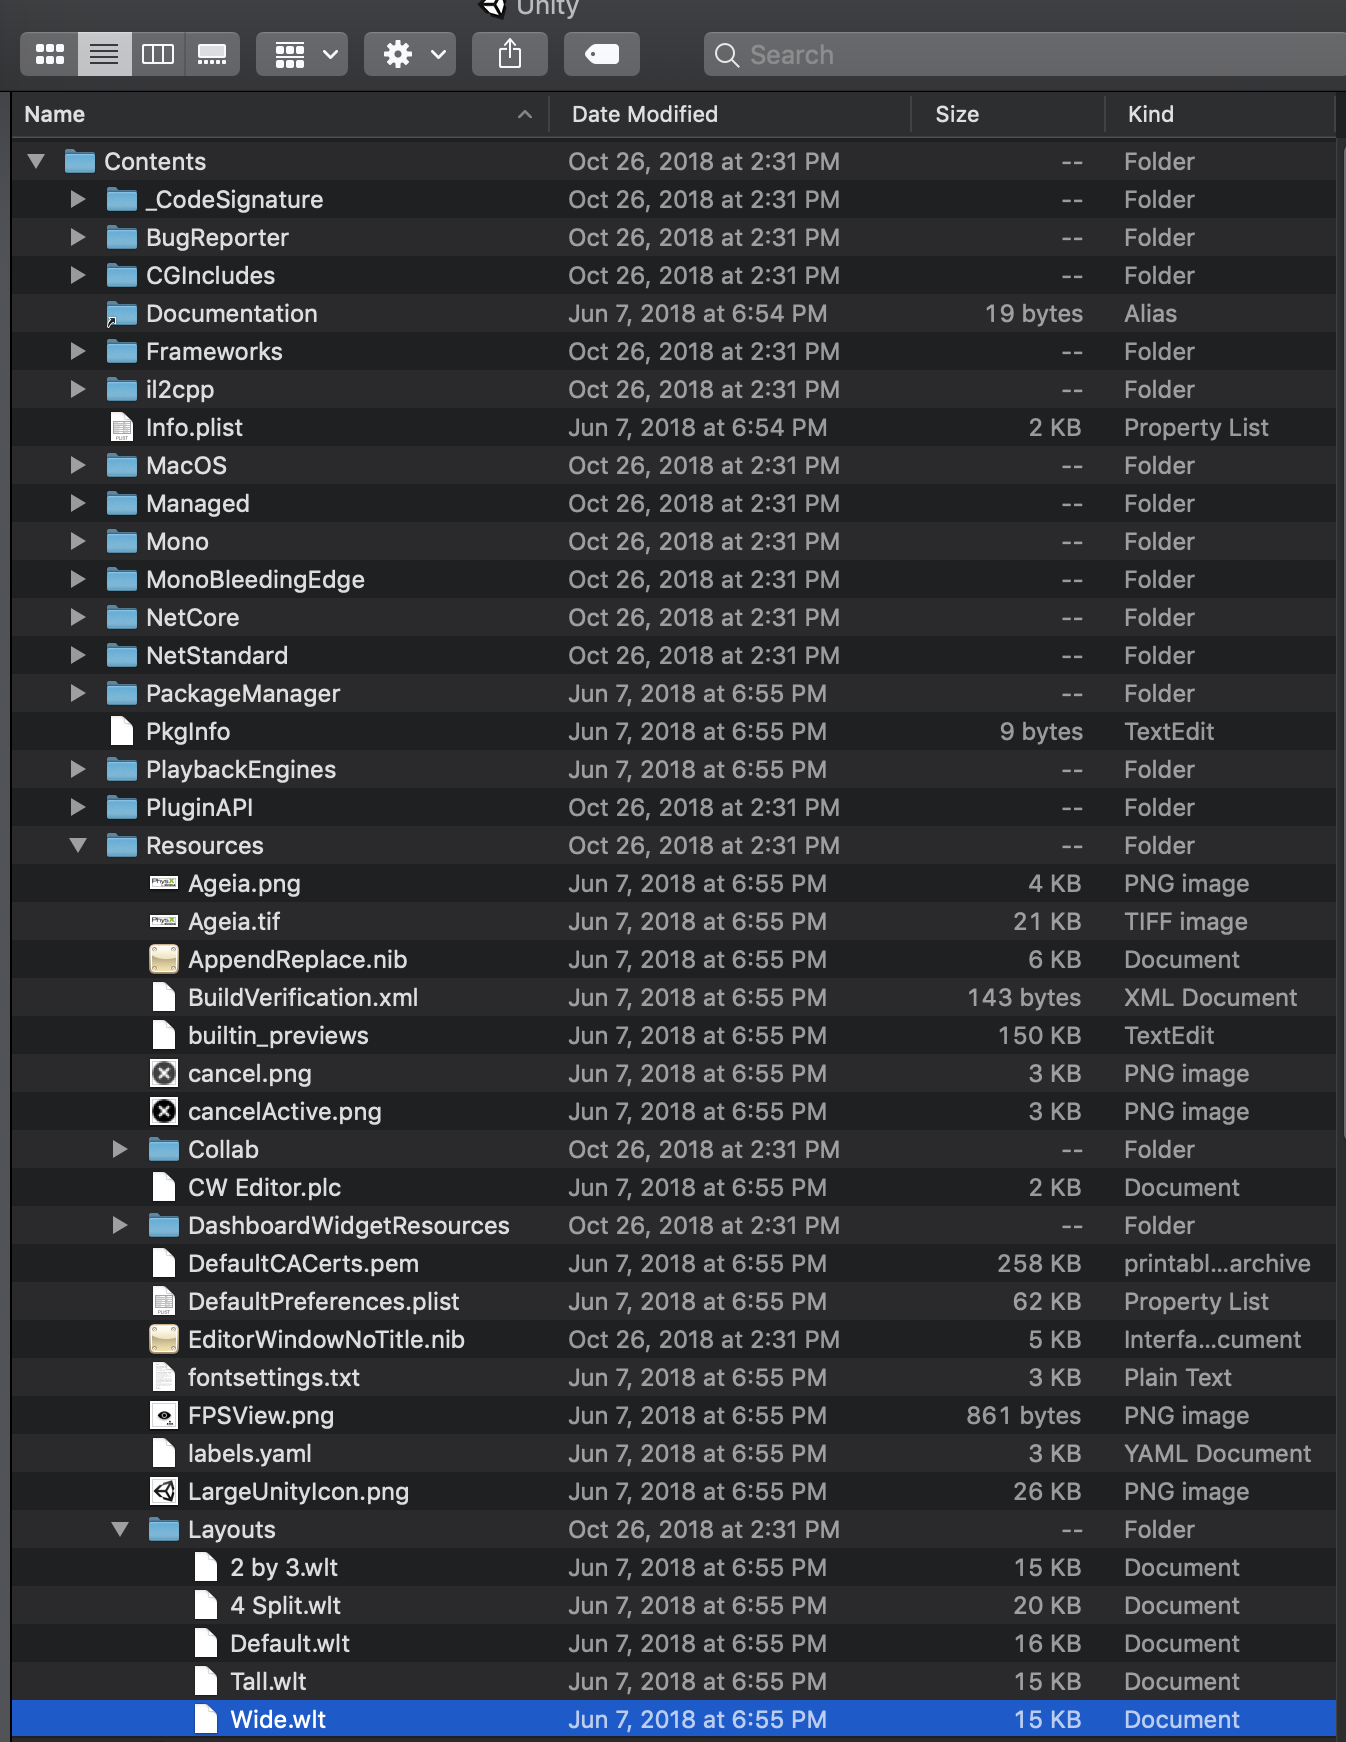Select the Info.plist file icon

point(122,427)
